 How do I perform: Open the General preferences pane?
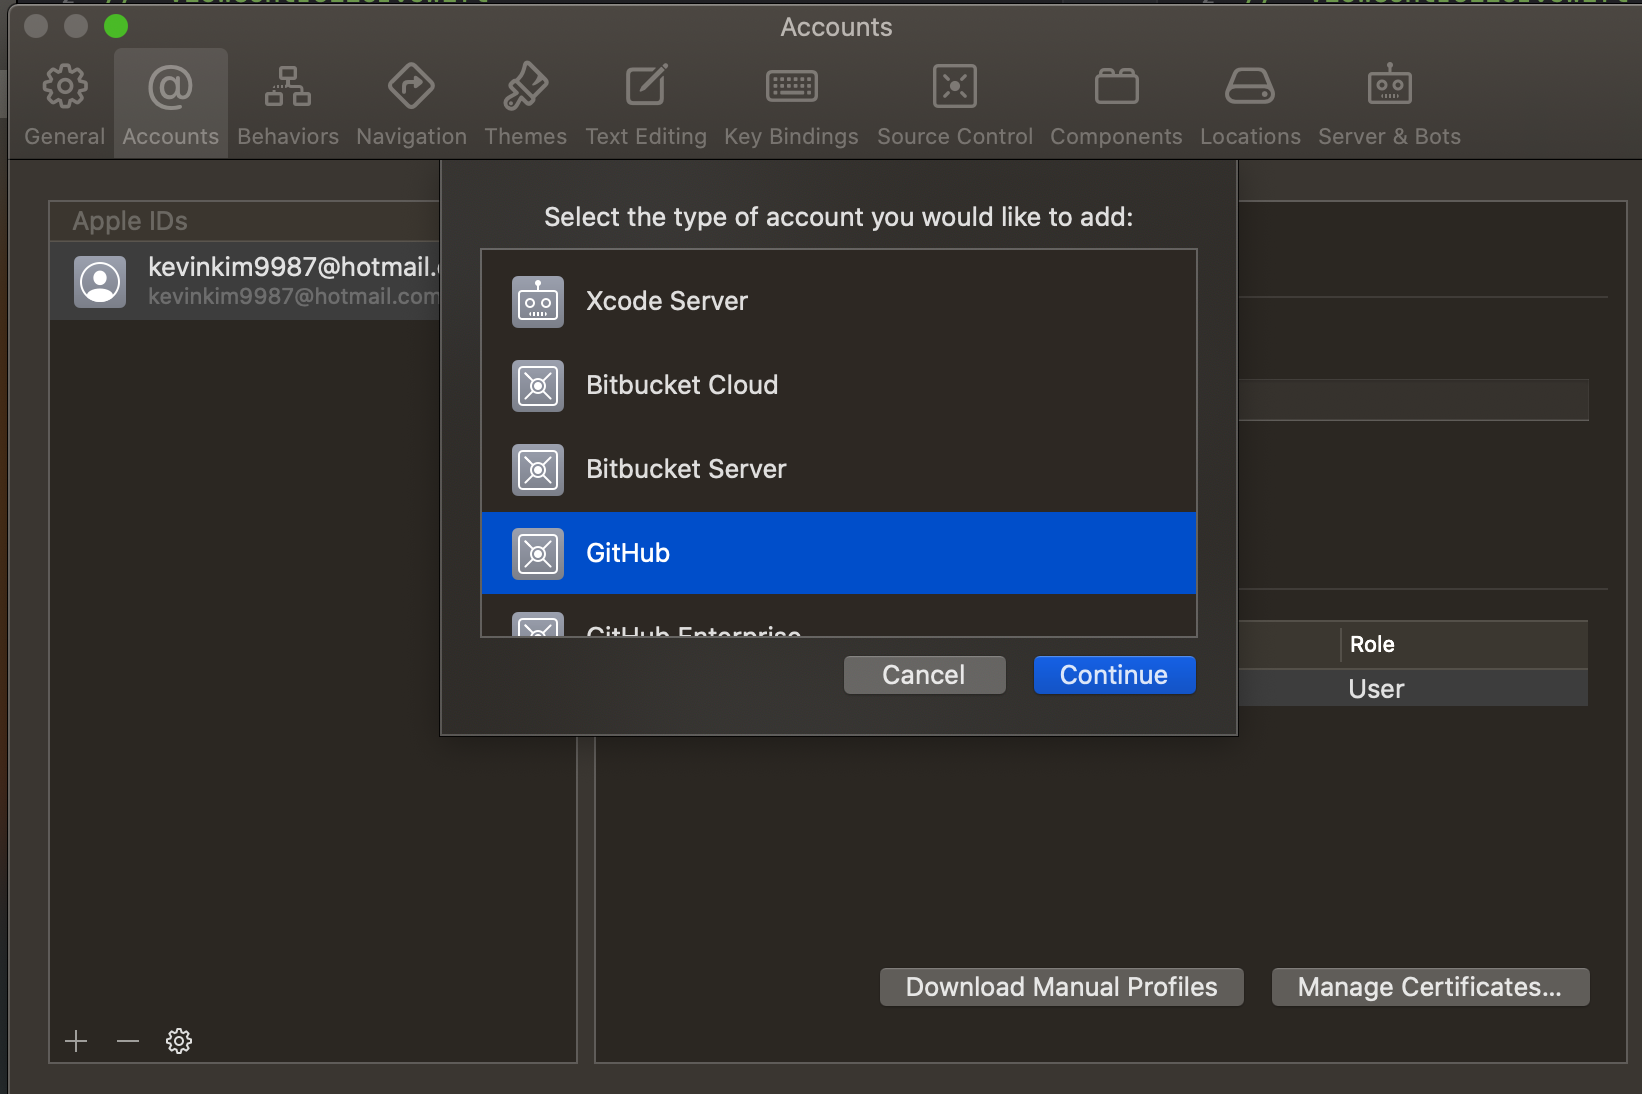(65, 104)
